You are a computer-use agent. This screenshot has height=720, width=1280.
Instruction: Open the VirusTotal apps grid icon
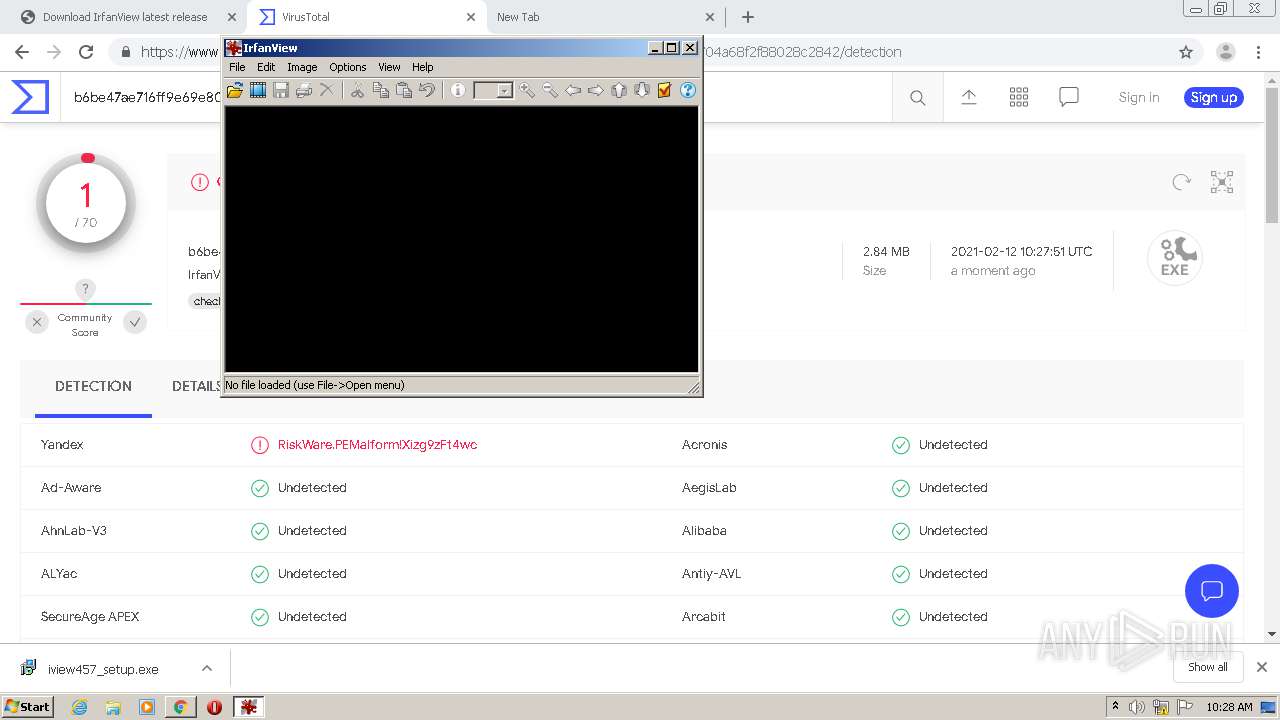[1018, 97]
